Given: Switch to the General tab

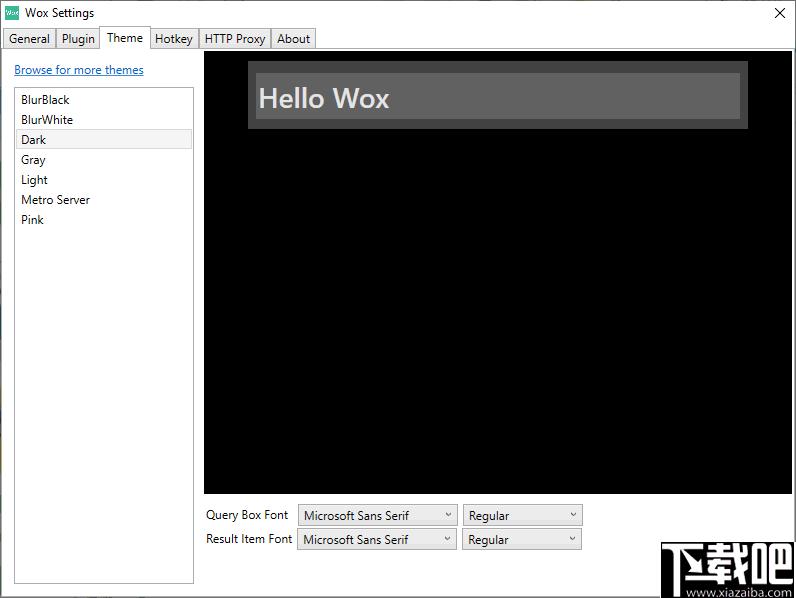Looking at the screenshot, I should click(x=29, y=39).
